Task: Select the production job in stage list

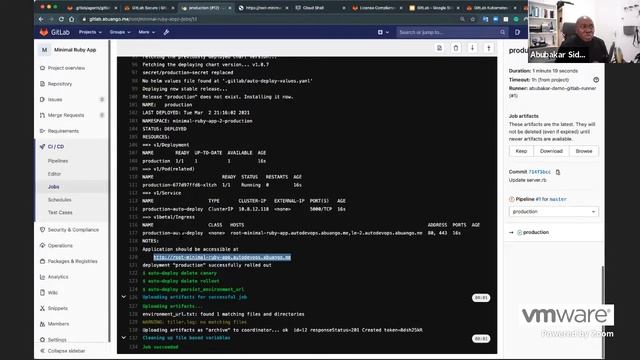Action: click(536, 232)
